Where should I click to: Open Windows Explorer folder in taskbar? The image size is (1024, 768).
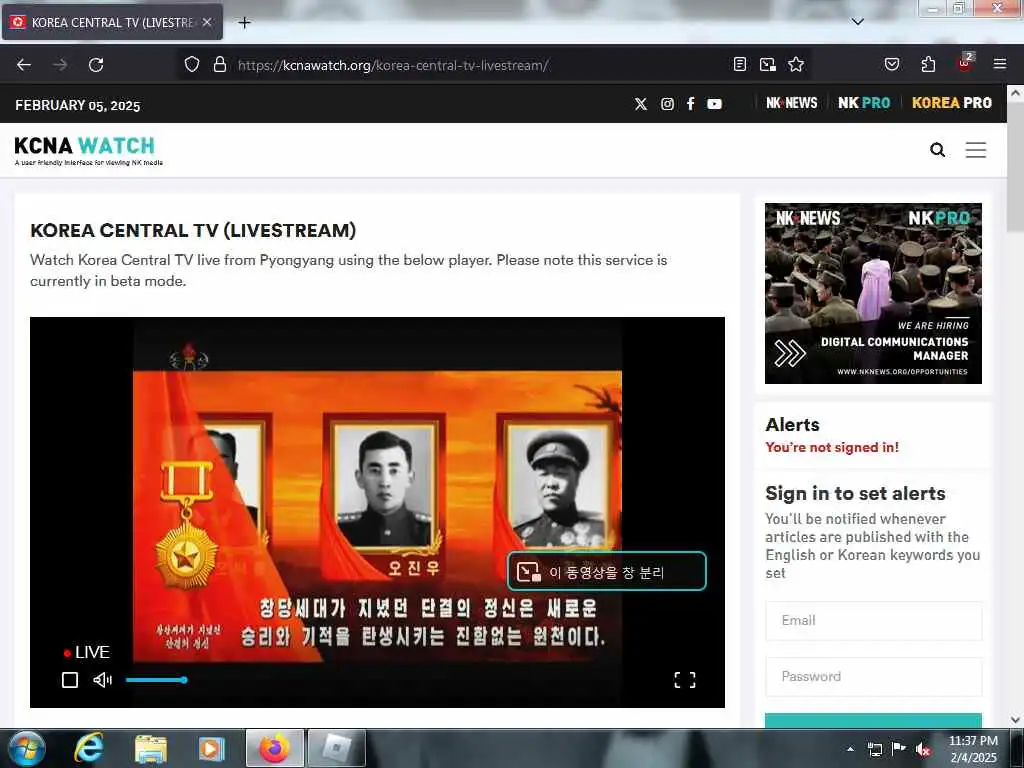coord(150,748)
